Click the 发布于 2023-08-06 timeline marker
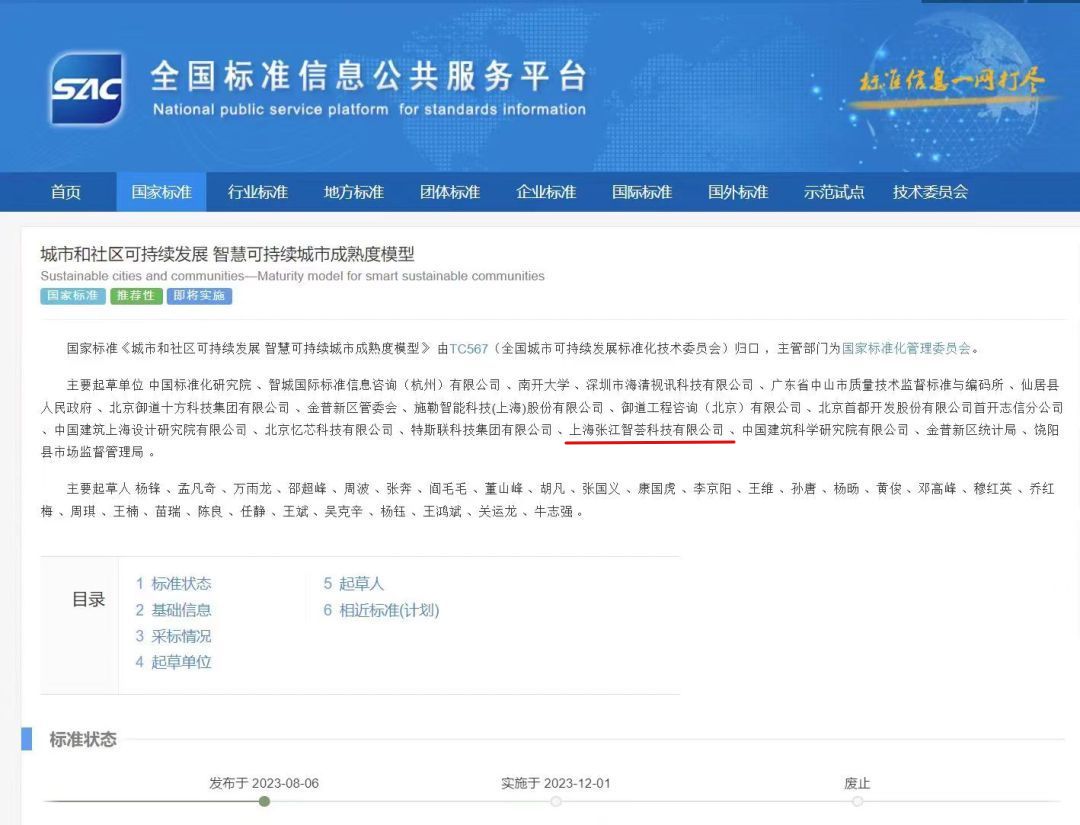The width and height of the screenshot is (1080, 825). click(x=264, y=801)
